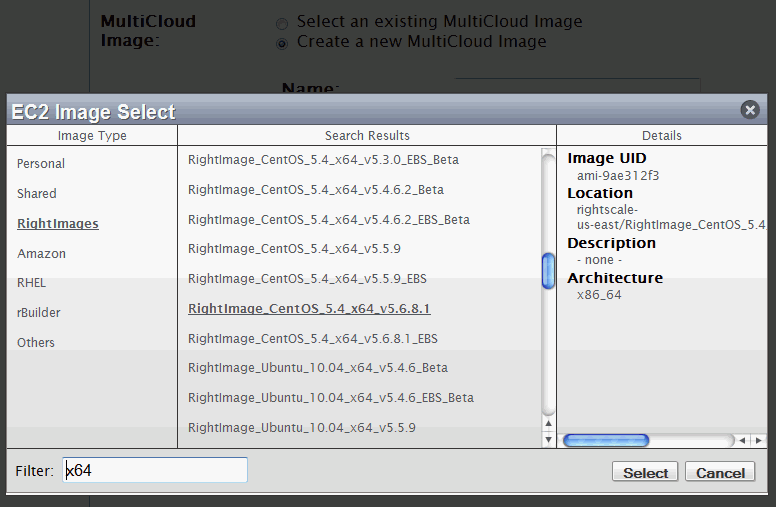Click the search results scroll down arrow
This screenshot has height=507, width=776.
[548, 440]
